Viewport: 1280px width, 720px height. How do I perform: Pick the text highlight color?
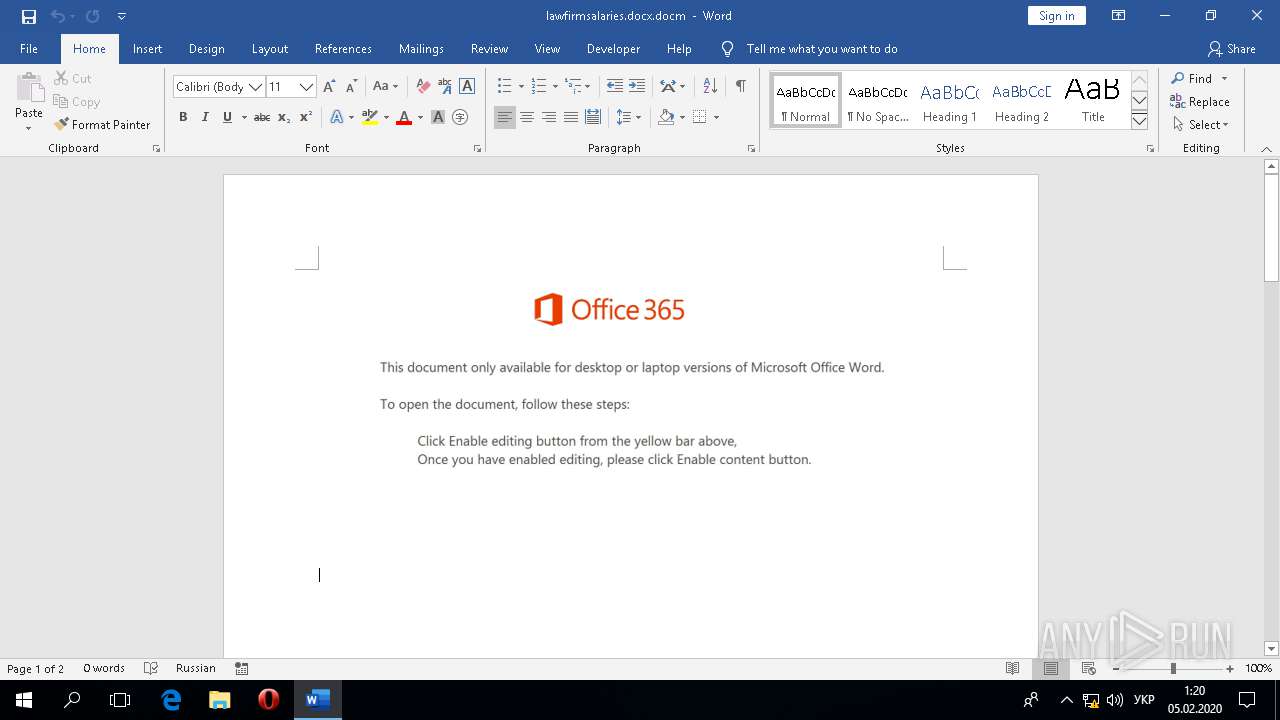pyautogui.click(x=369, y=117)
